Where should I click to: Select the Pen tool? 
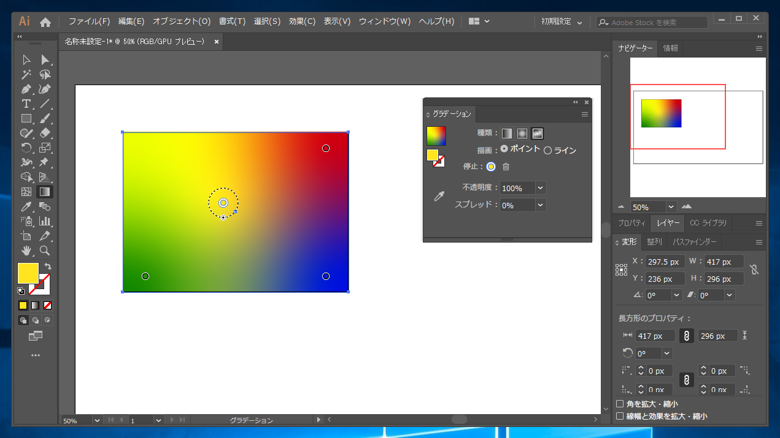pos(26,90)
